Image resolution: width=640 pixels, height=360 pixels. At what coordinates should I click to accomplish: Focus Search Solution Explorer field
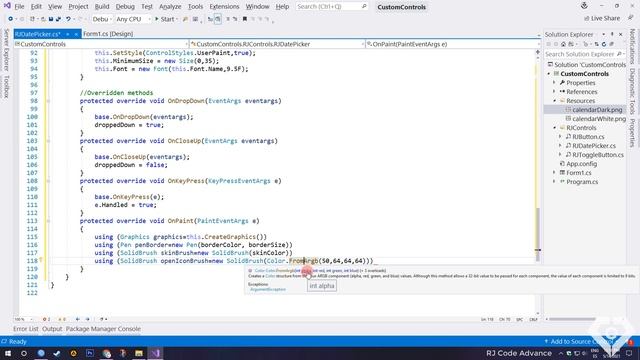coord(584,54)
